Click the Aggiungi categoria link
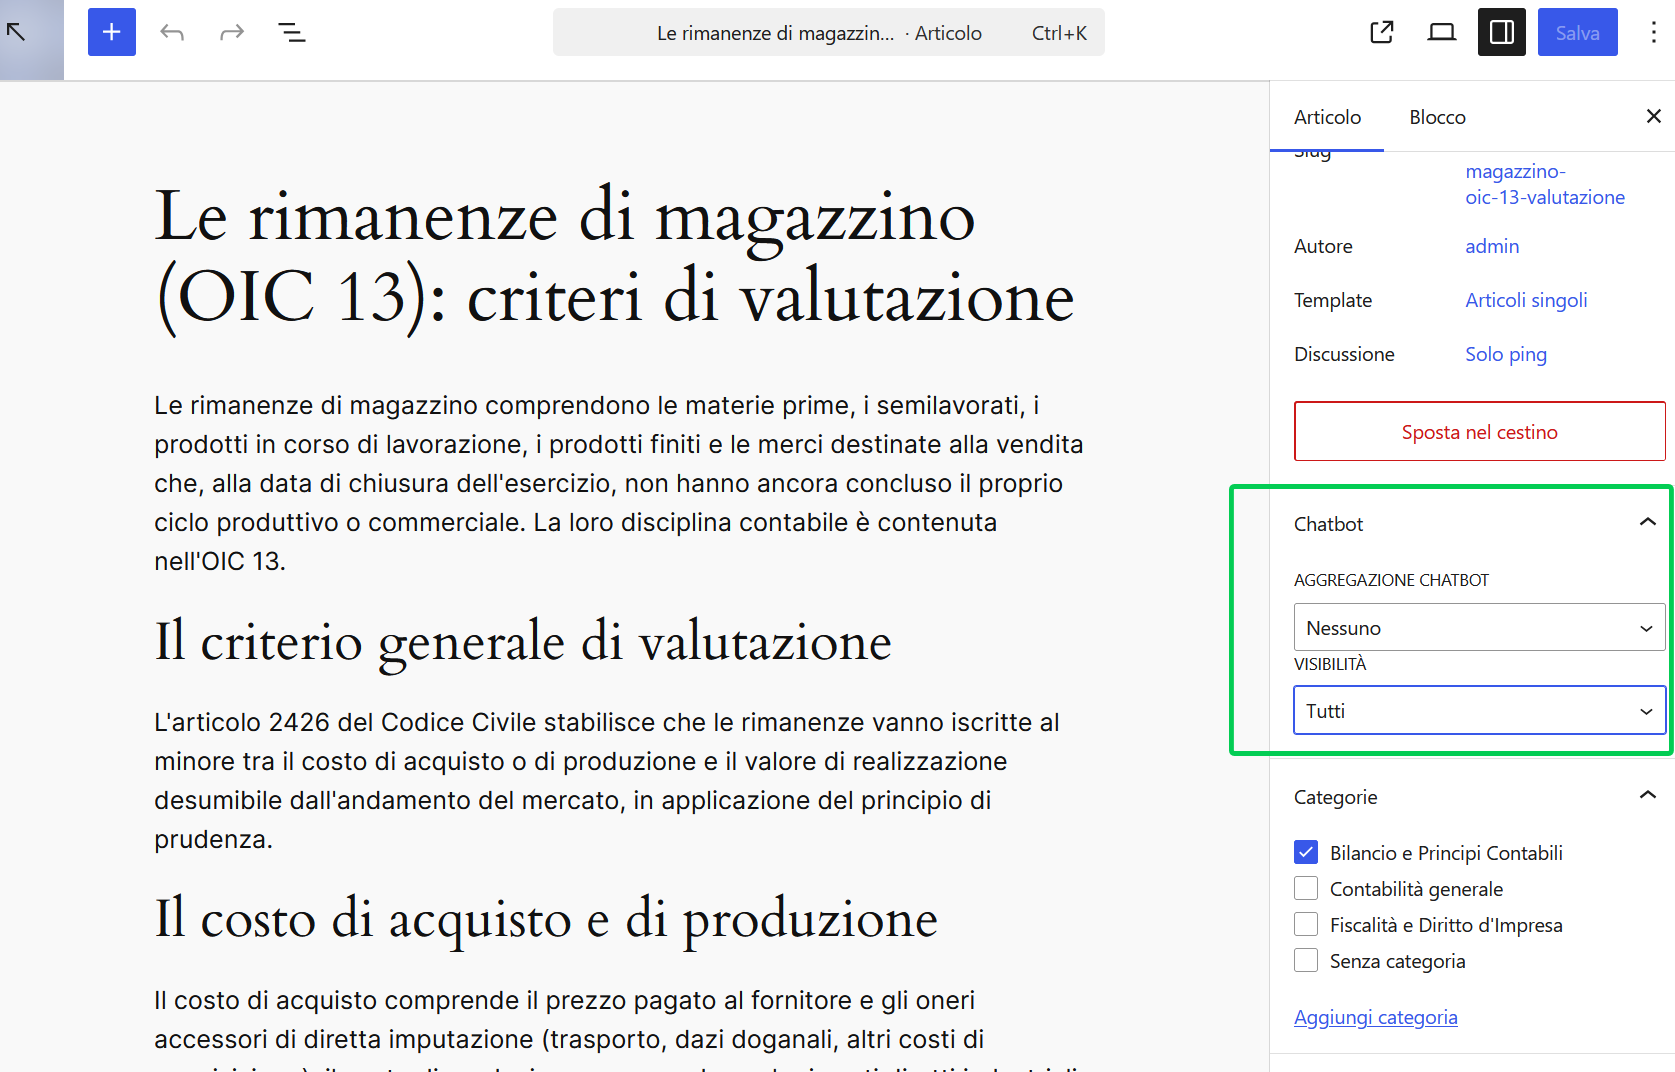Viewport: 1675px width, 1072px height. 1375,1017
